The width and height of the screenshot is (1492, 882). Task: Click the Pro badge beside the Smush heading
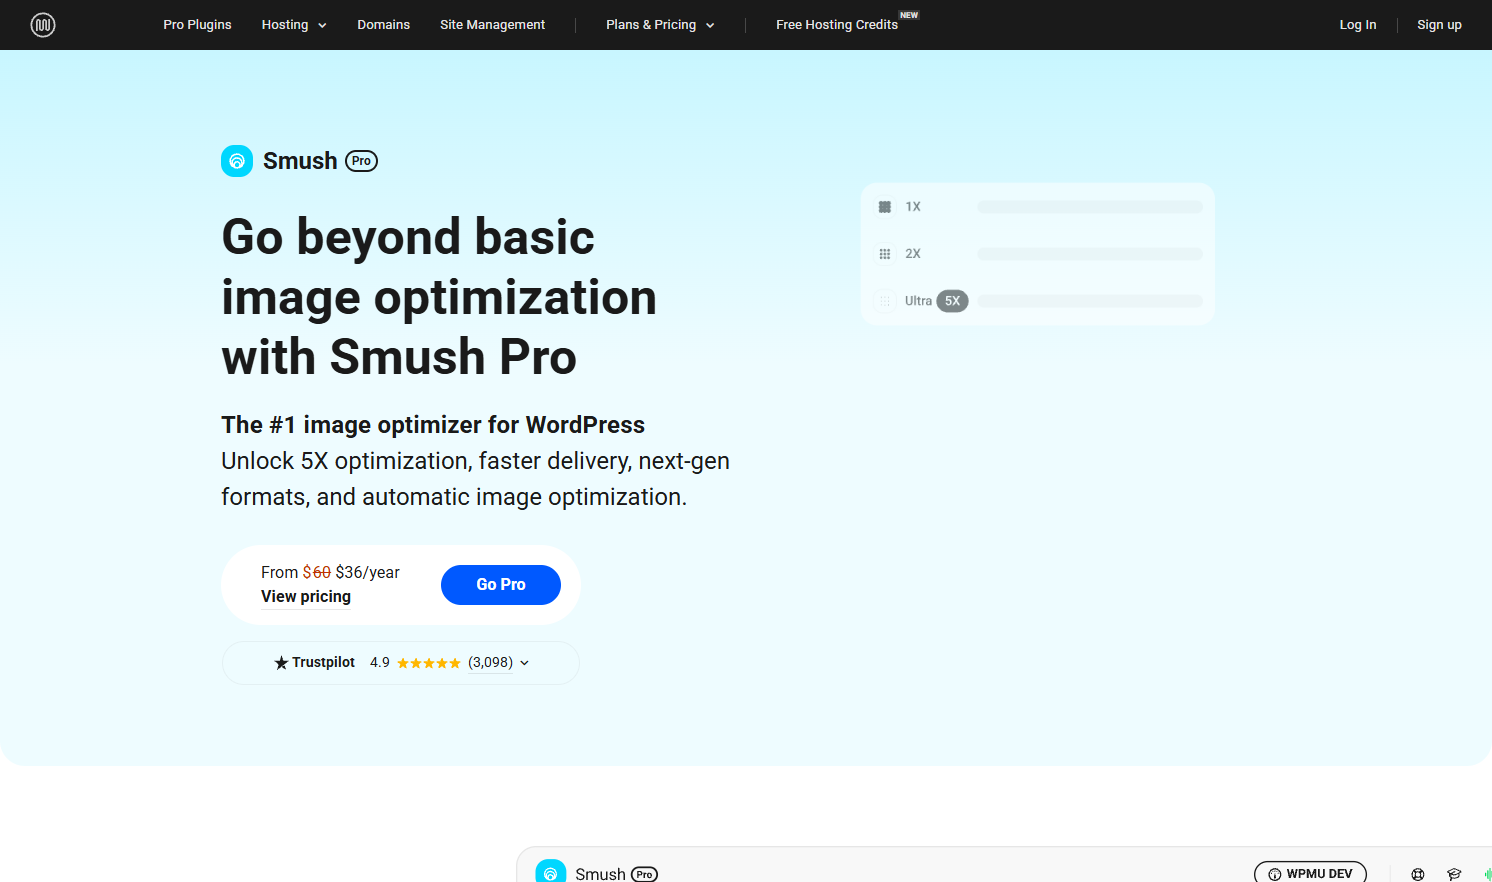361,161
